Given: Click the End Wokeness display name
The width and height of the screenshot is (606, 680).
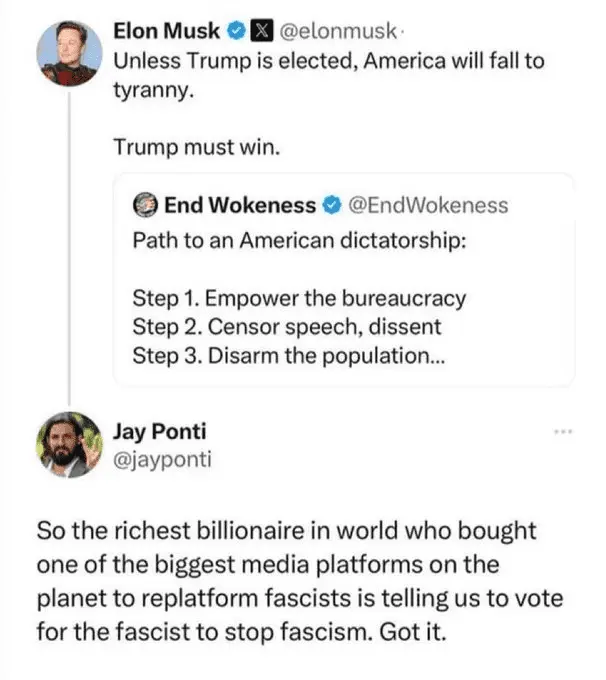Looking at the screenshot, I should click(x=239, y=206).
